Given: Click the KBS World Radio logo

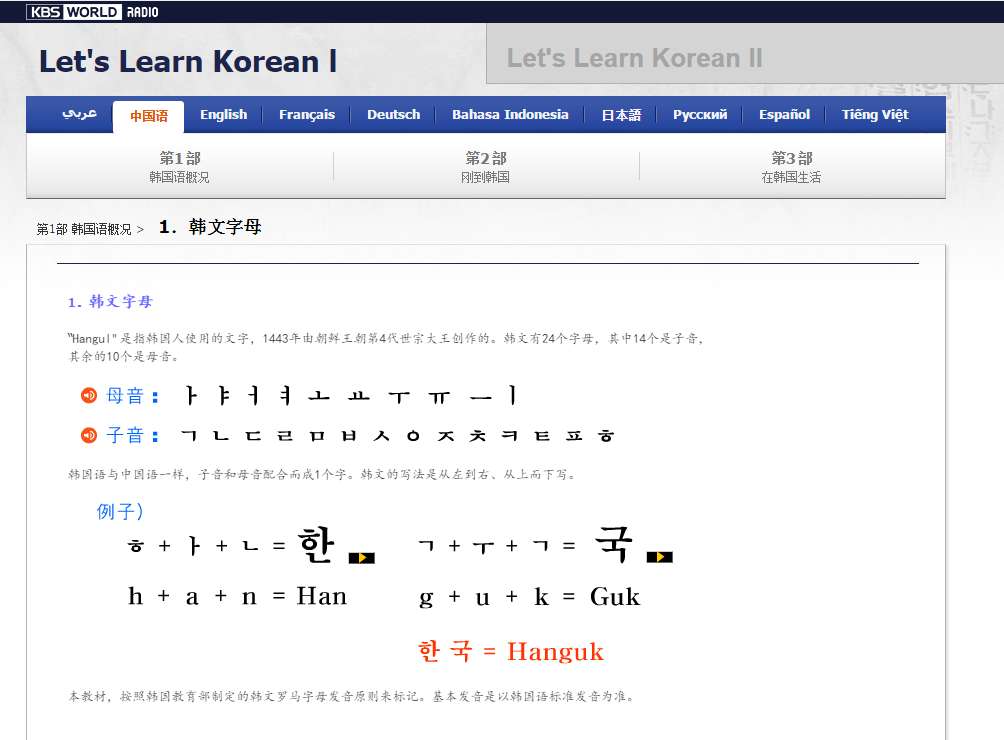Looking at the screenshot, I should pyautogui.click(x=92, y=12).
